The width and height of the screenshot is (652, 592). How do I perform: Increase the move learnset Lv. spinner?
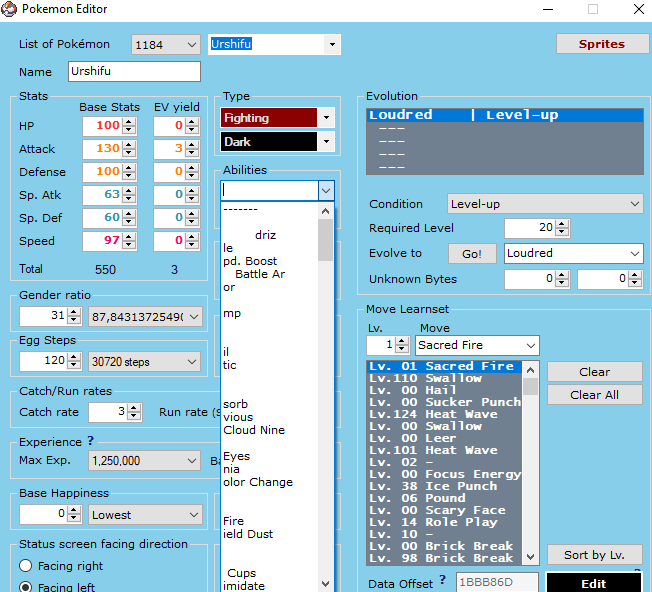tap(402, 340)
